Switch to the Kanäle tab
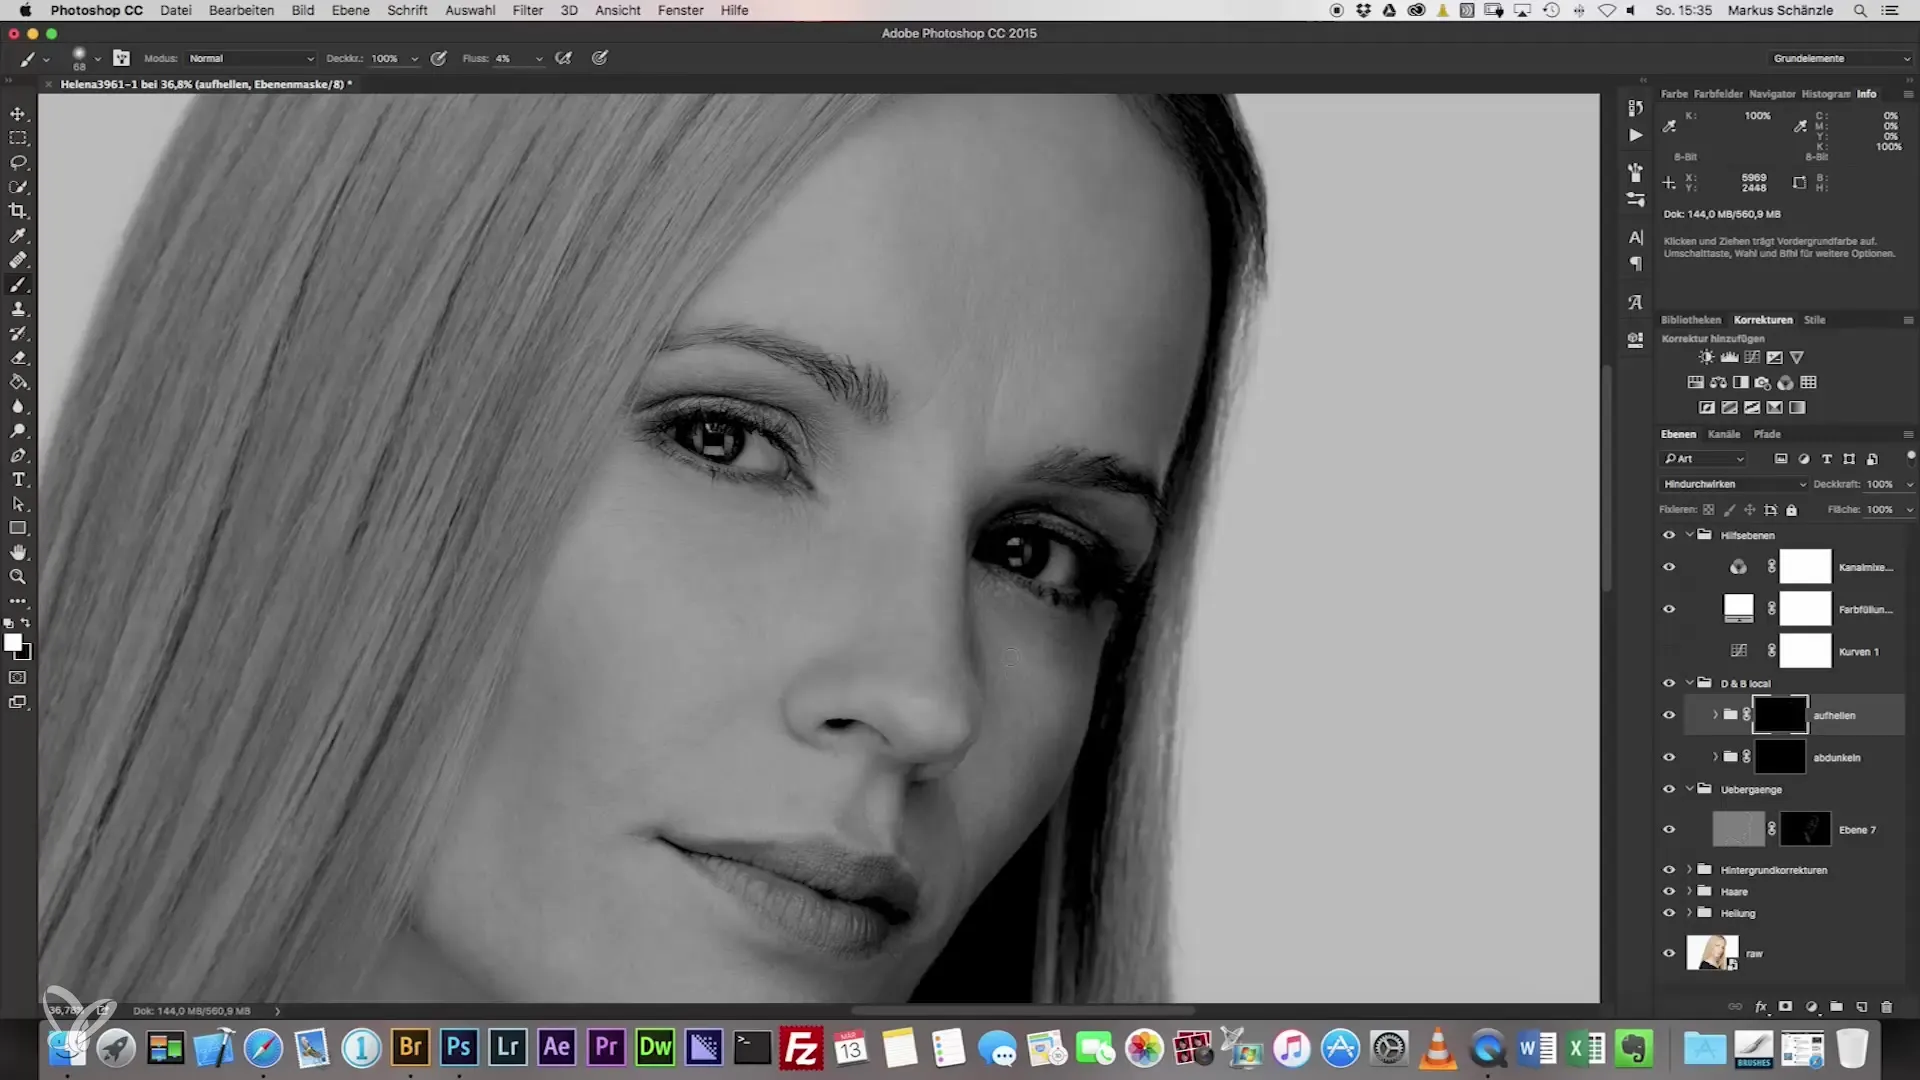This screenshot has width=1920, height=1080. 1724,434
